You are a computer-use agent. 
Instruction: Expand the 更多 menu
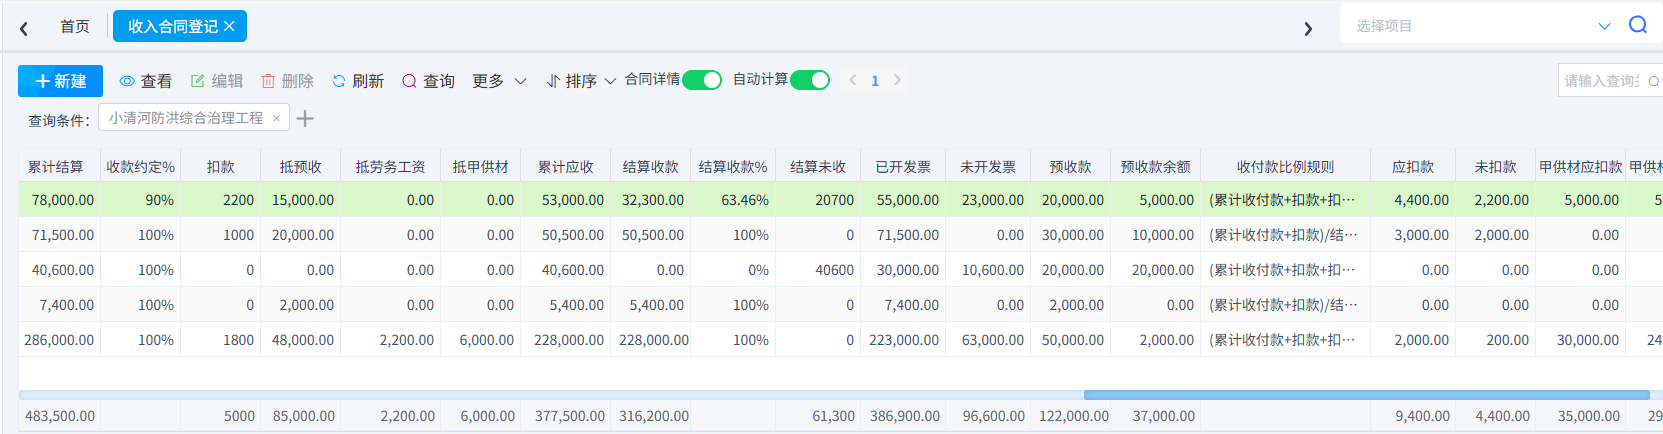(x=499, y=81)
